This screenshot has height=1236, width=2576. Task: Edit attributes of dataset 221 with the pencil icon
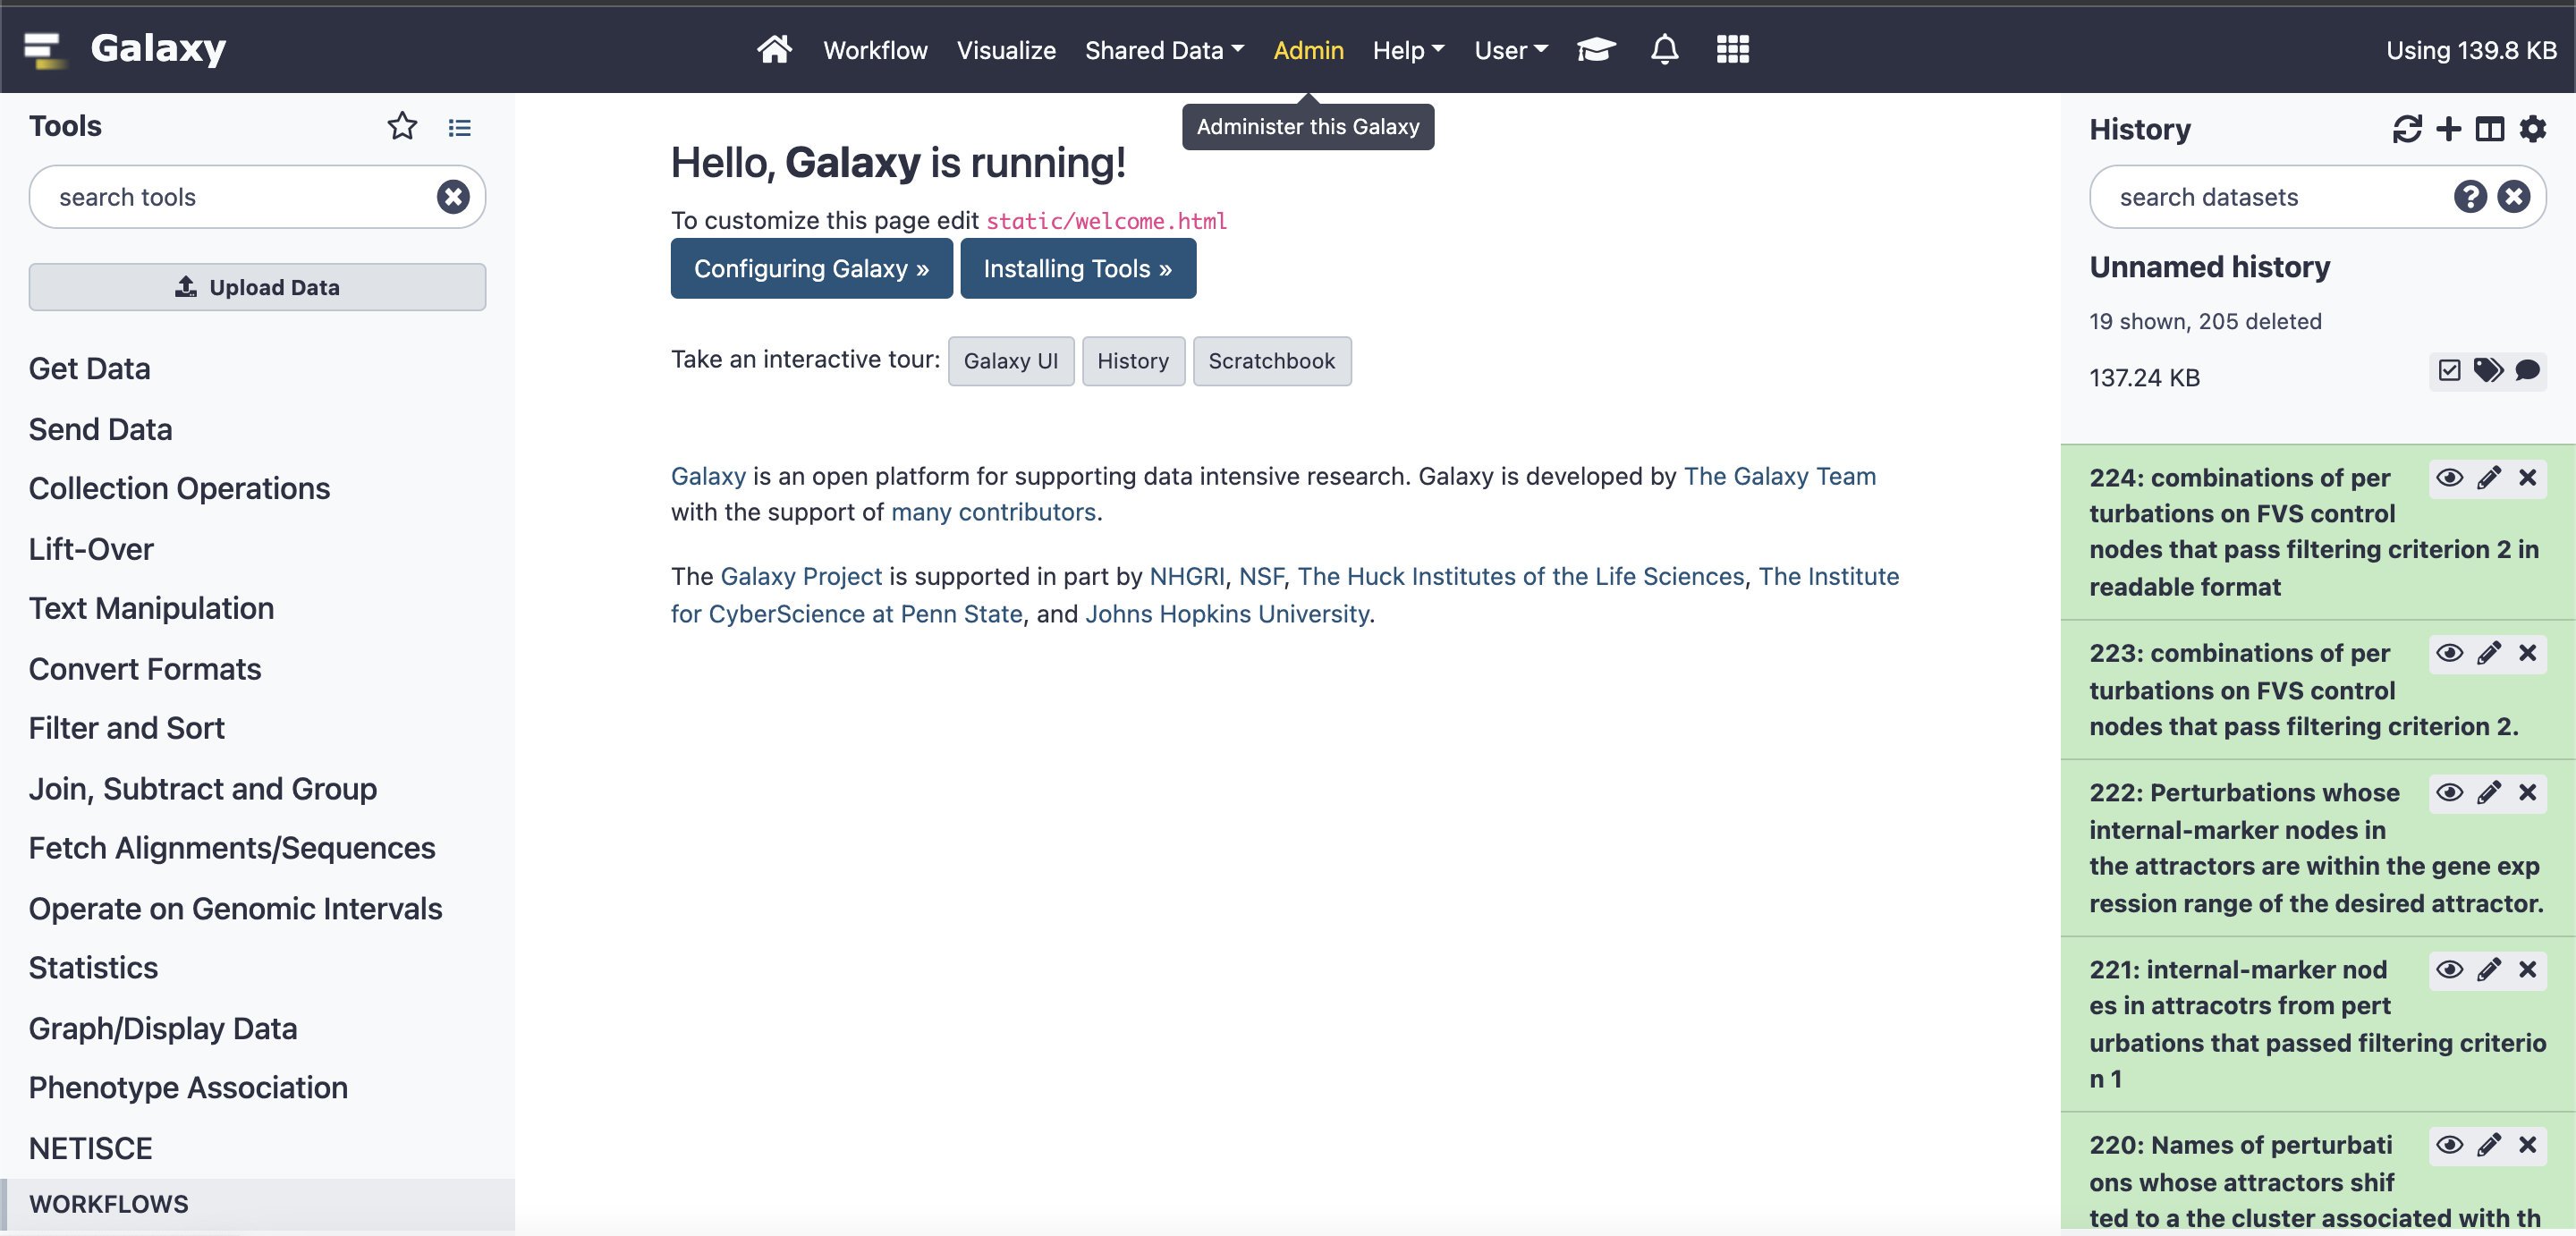[2488, 969]
